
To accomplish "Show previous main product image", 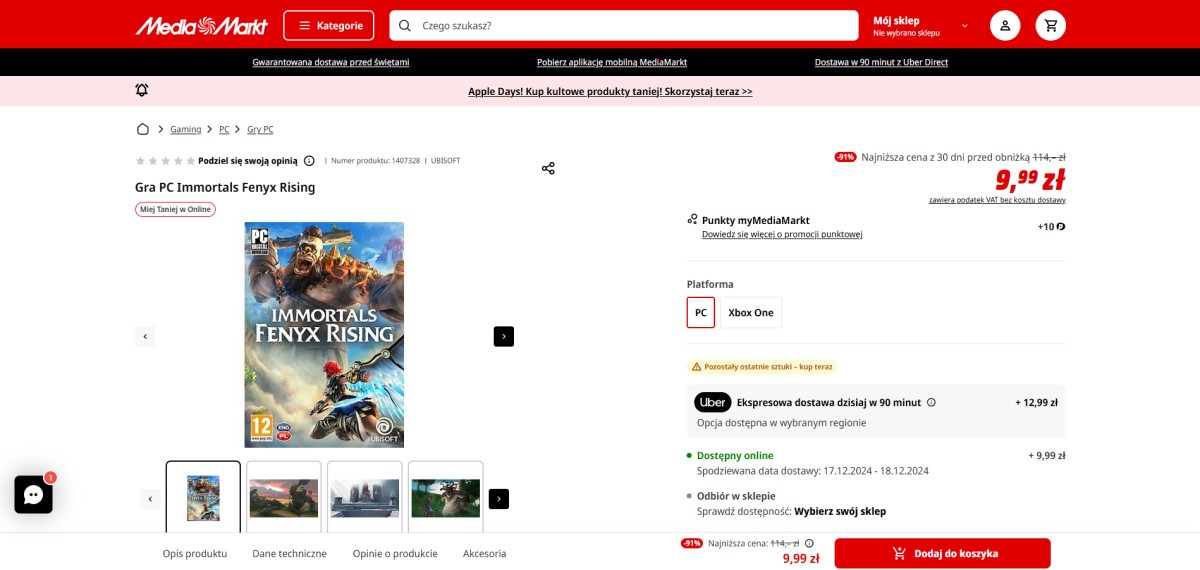I will (x=145, y=336).
